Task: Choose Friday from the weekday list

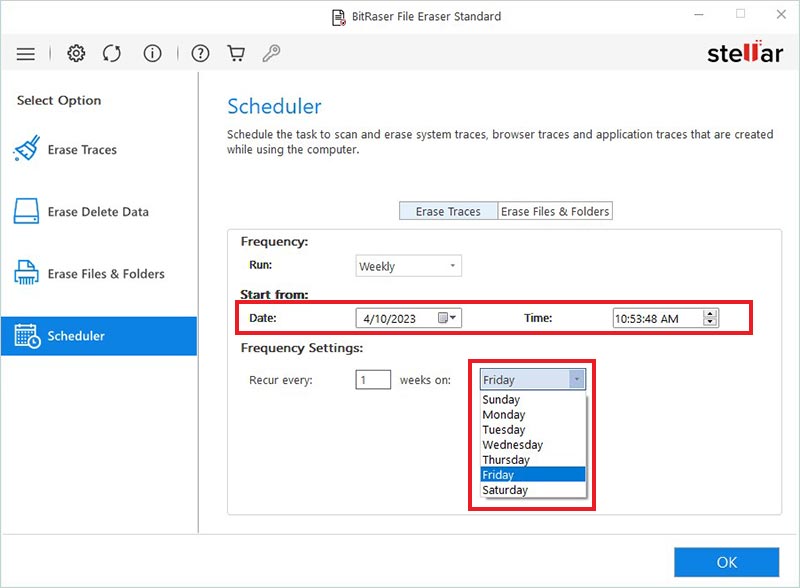Action: click(533, 474)
